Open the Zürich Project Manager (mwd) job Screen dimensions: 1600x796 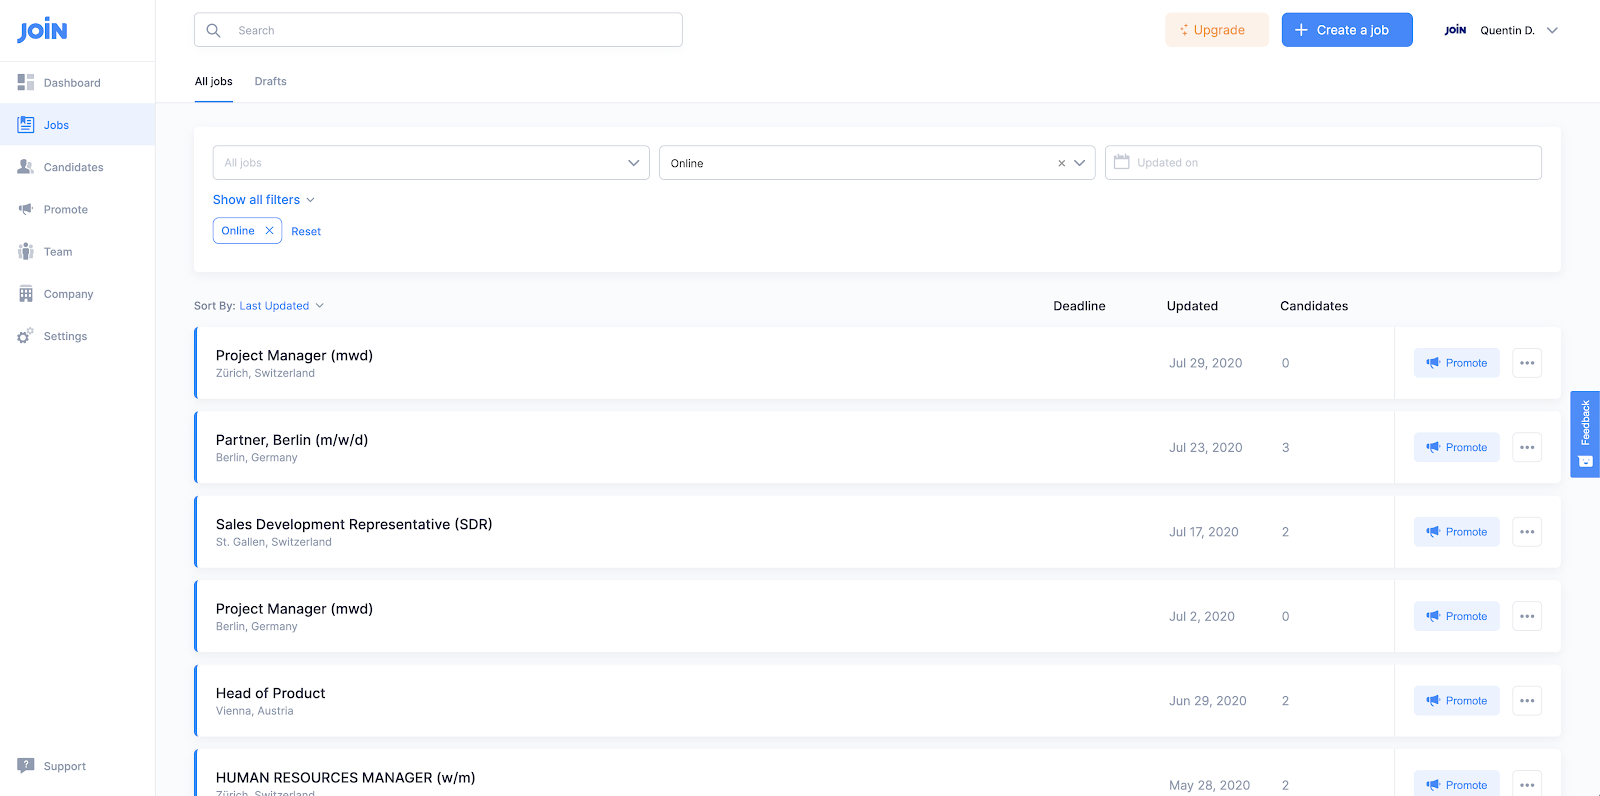click(x=294, y=356)
